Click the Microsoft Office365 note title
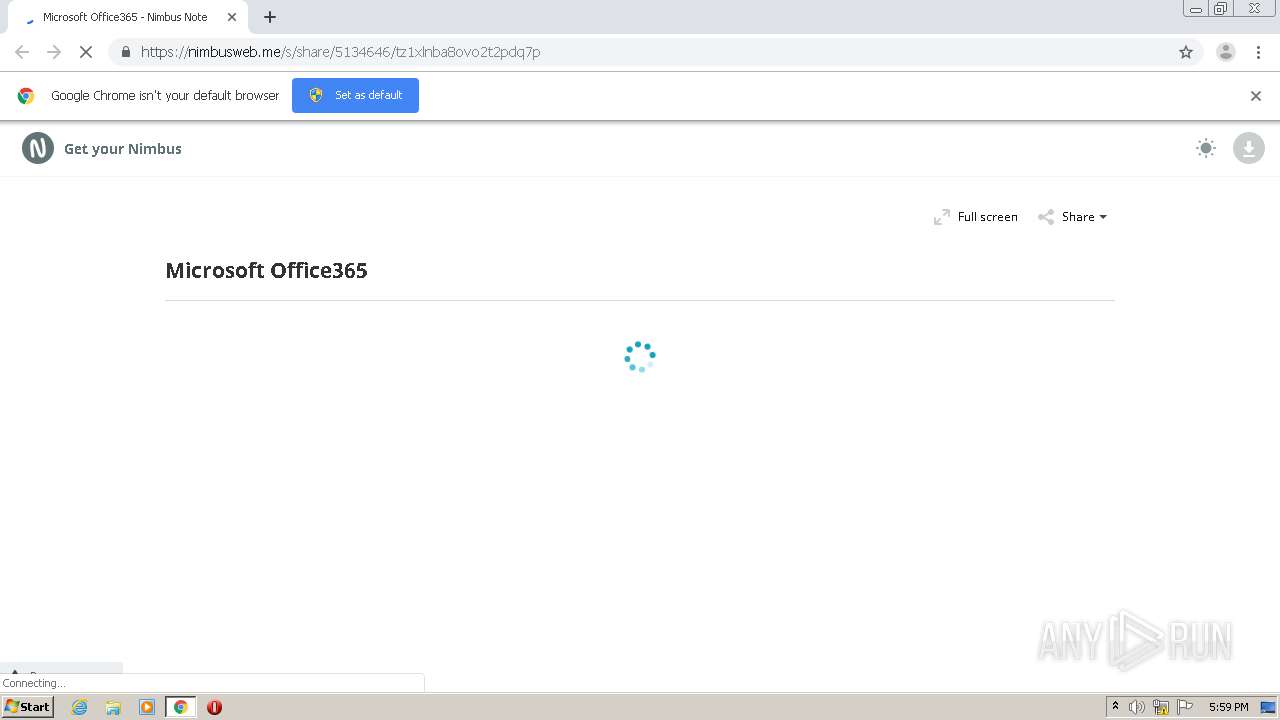The height and width of the screenshot is (720, 1280). click(x=266, y=271)
